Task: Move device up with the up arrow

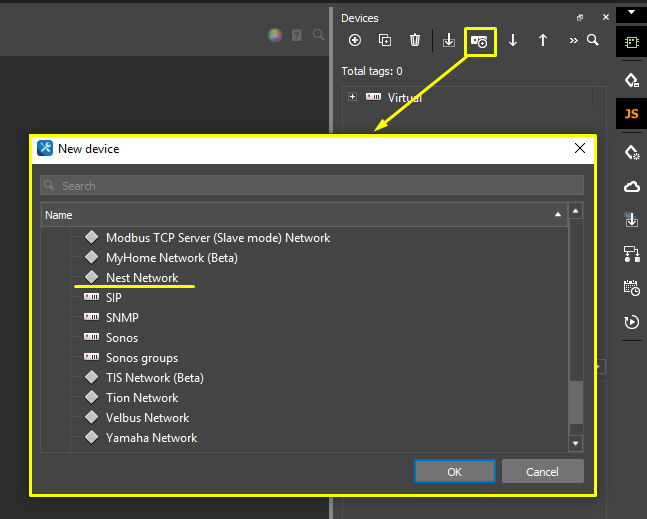Action: click(543, 41)
